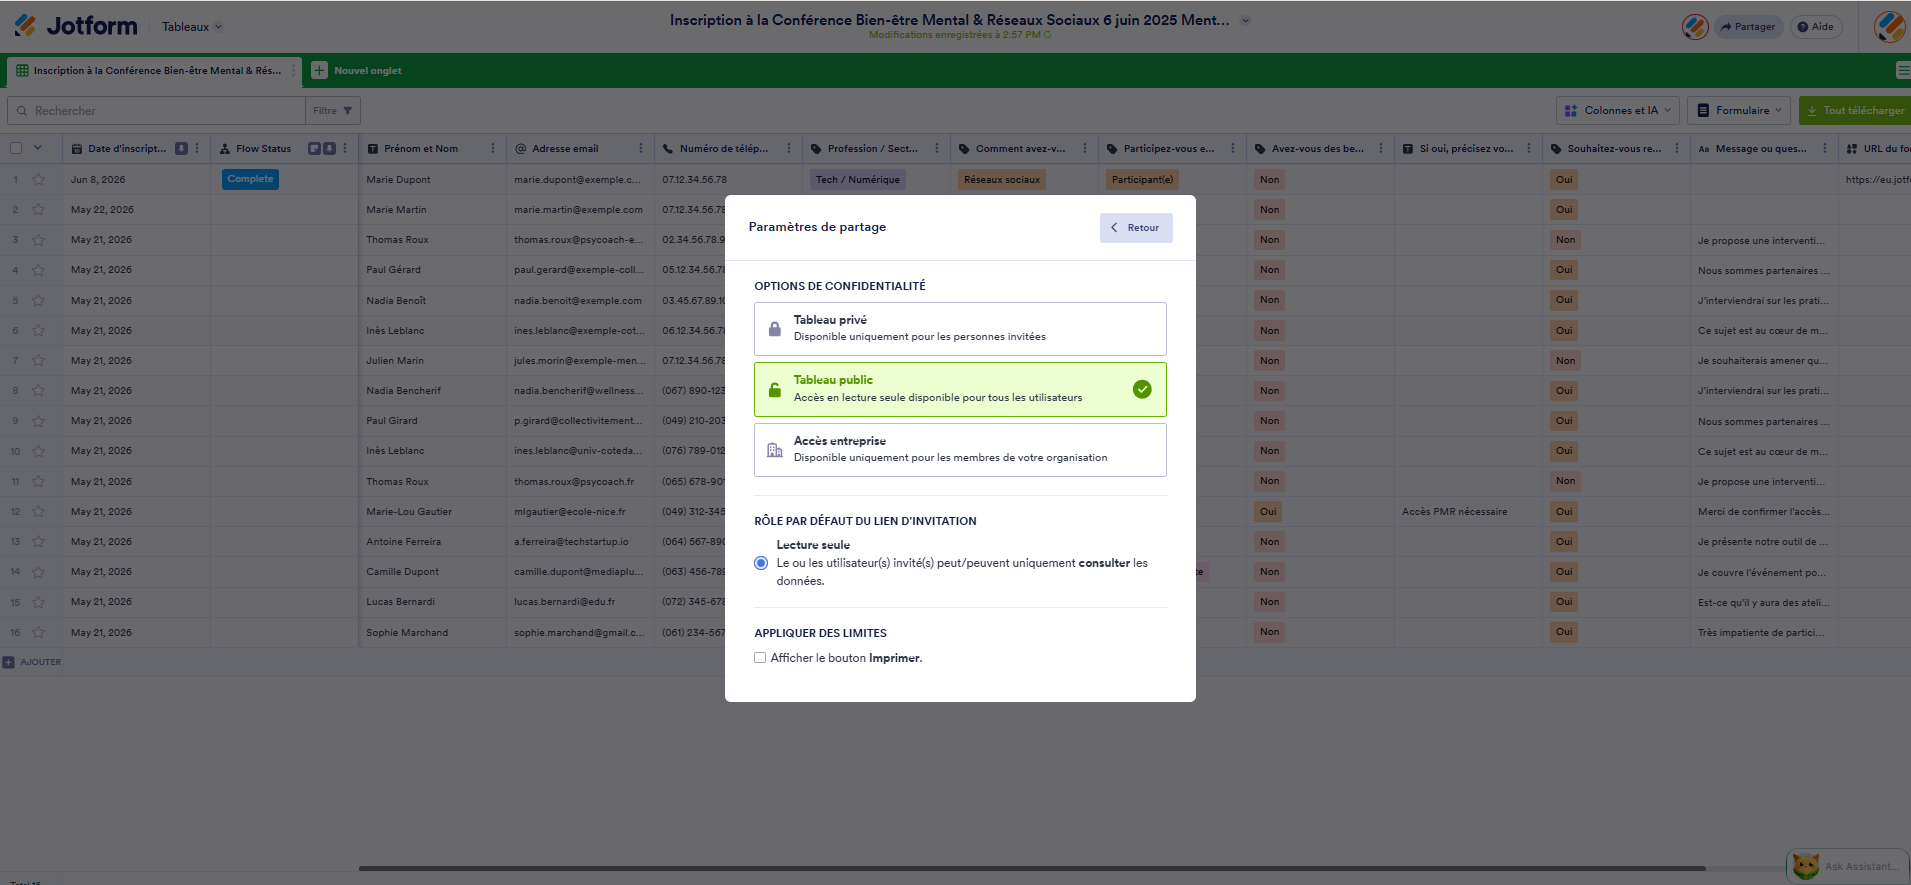Viewport: 1911px width, 885px height.
Task: Click the building icon of Accès entreprise
Action: (774, 450)
